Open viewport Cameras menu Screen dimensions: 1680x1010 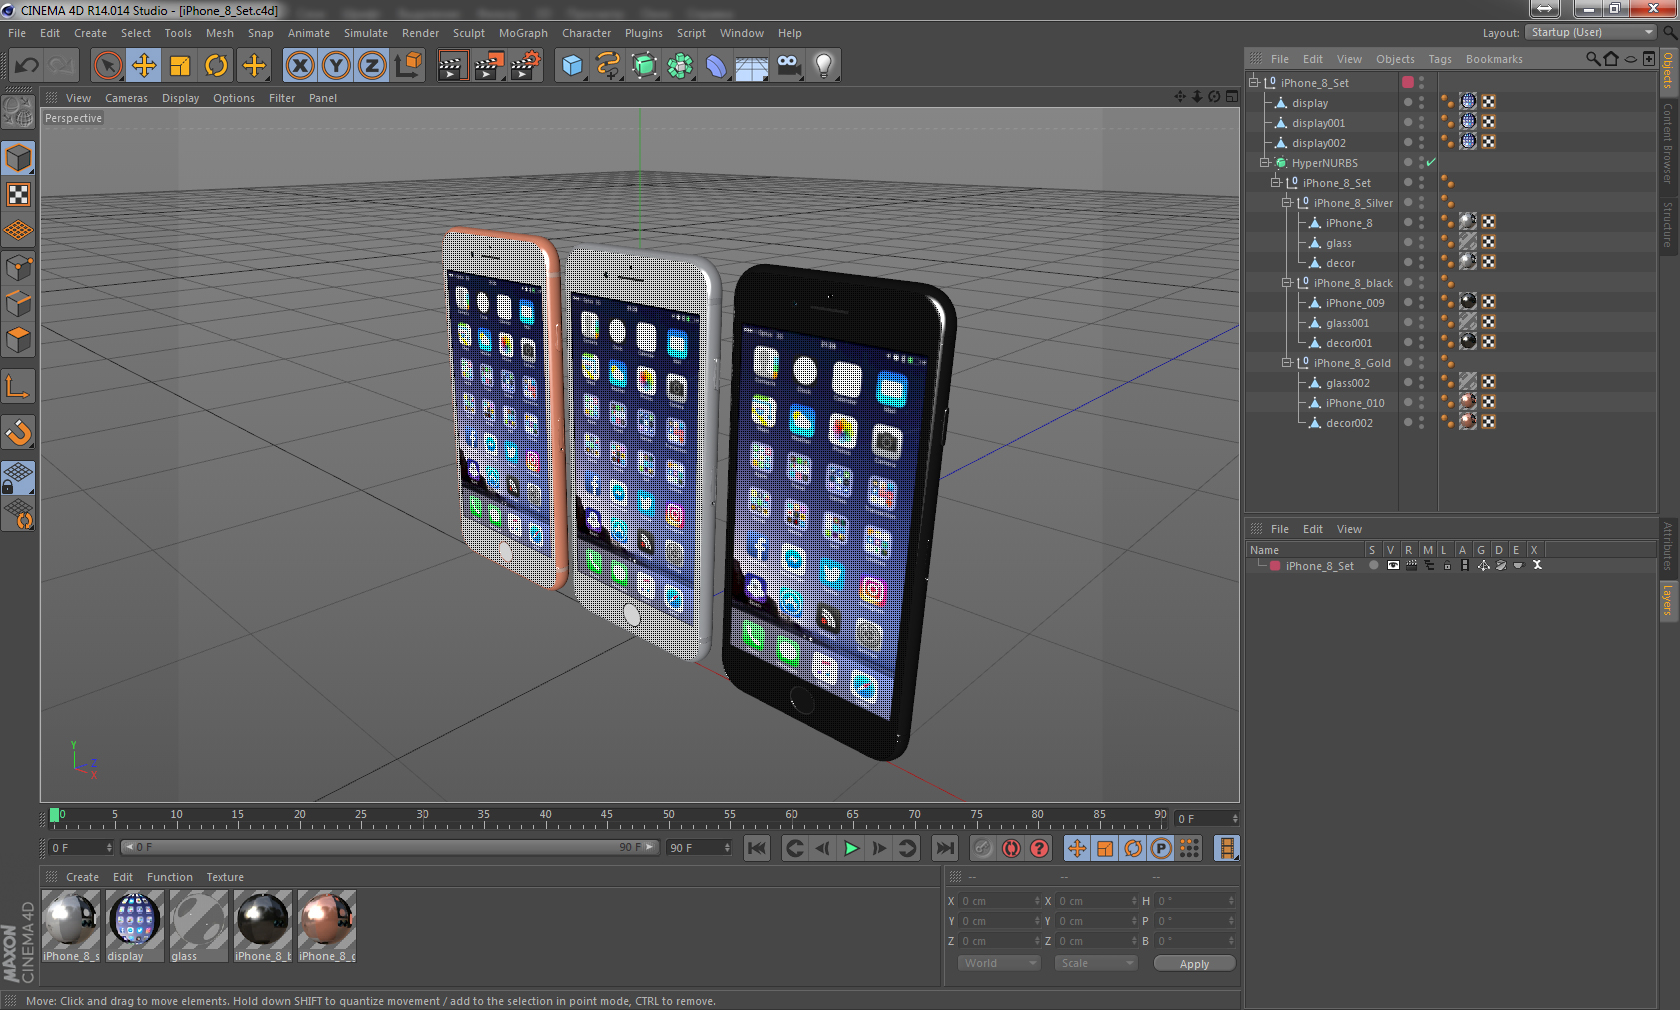pyautogui.click(x=126, y=98)
